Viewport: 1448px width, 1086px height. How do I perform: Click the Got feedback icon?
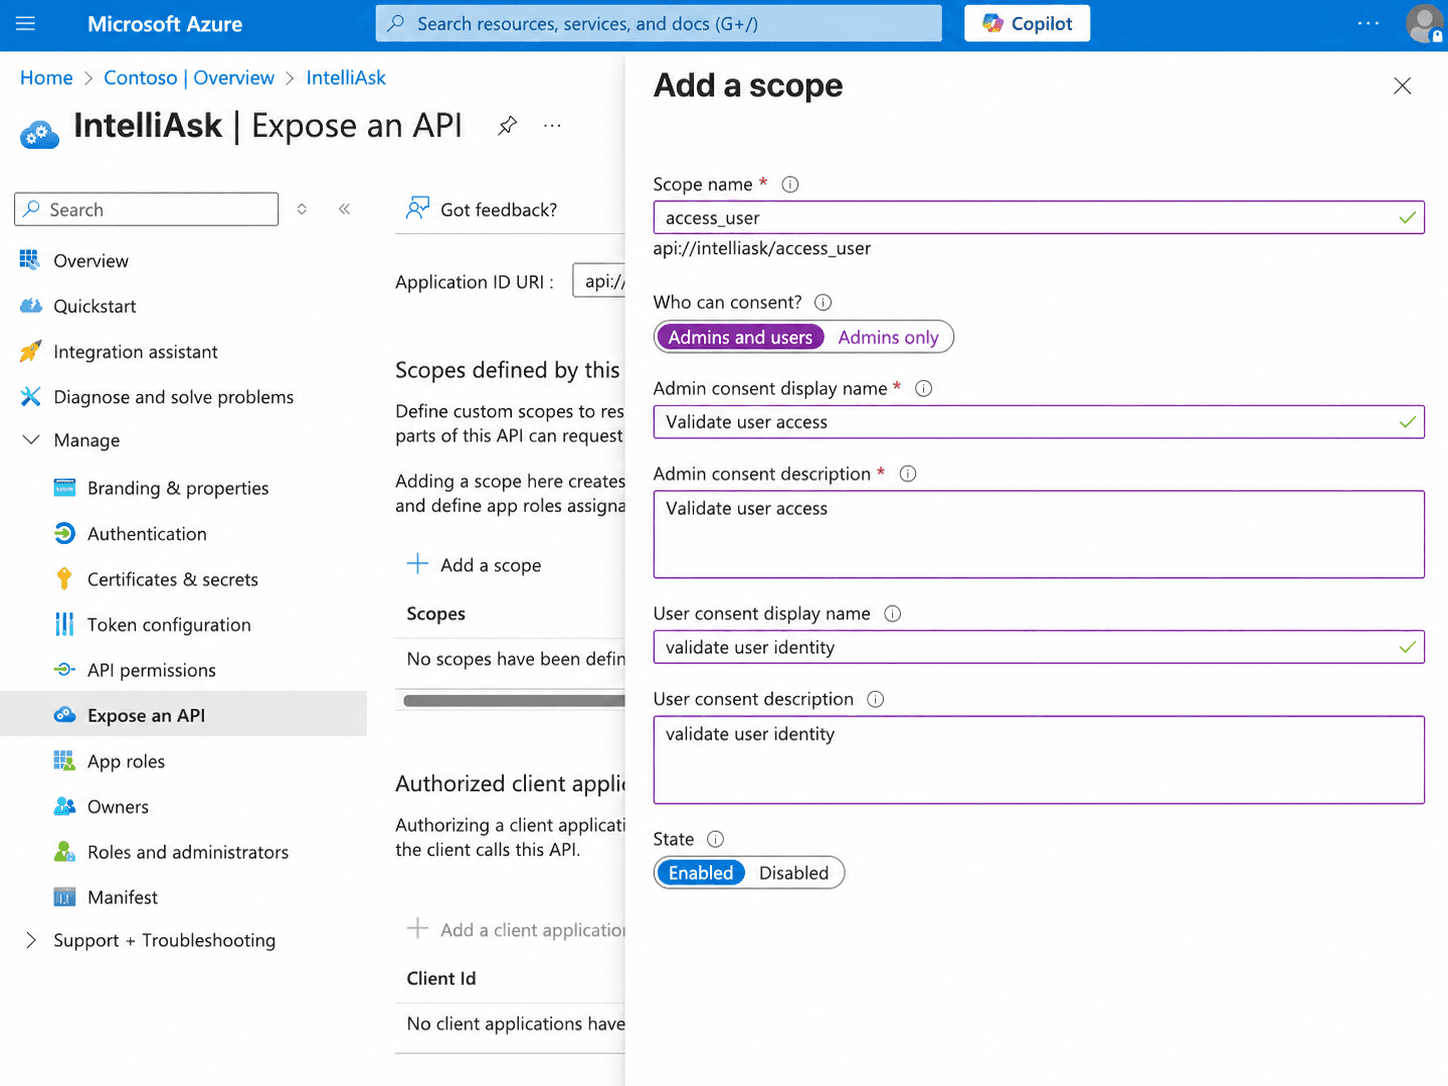(417, 209)
